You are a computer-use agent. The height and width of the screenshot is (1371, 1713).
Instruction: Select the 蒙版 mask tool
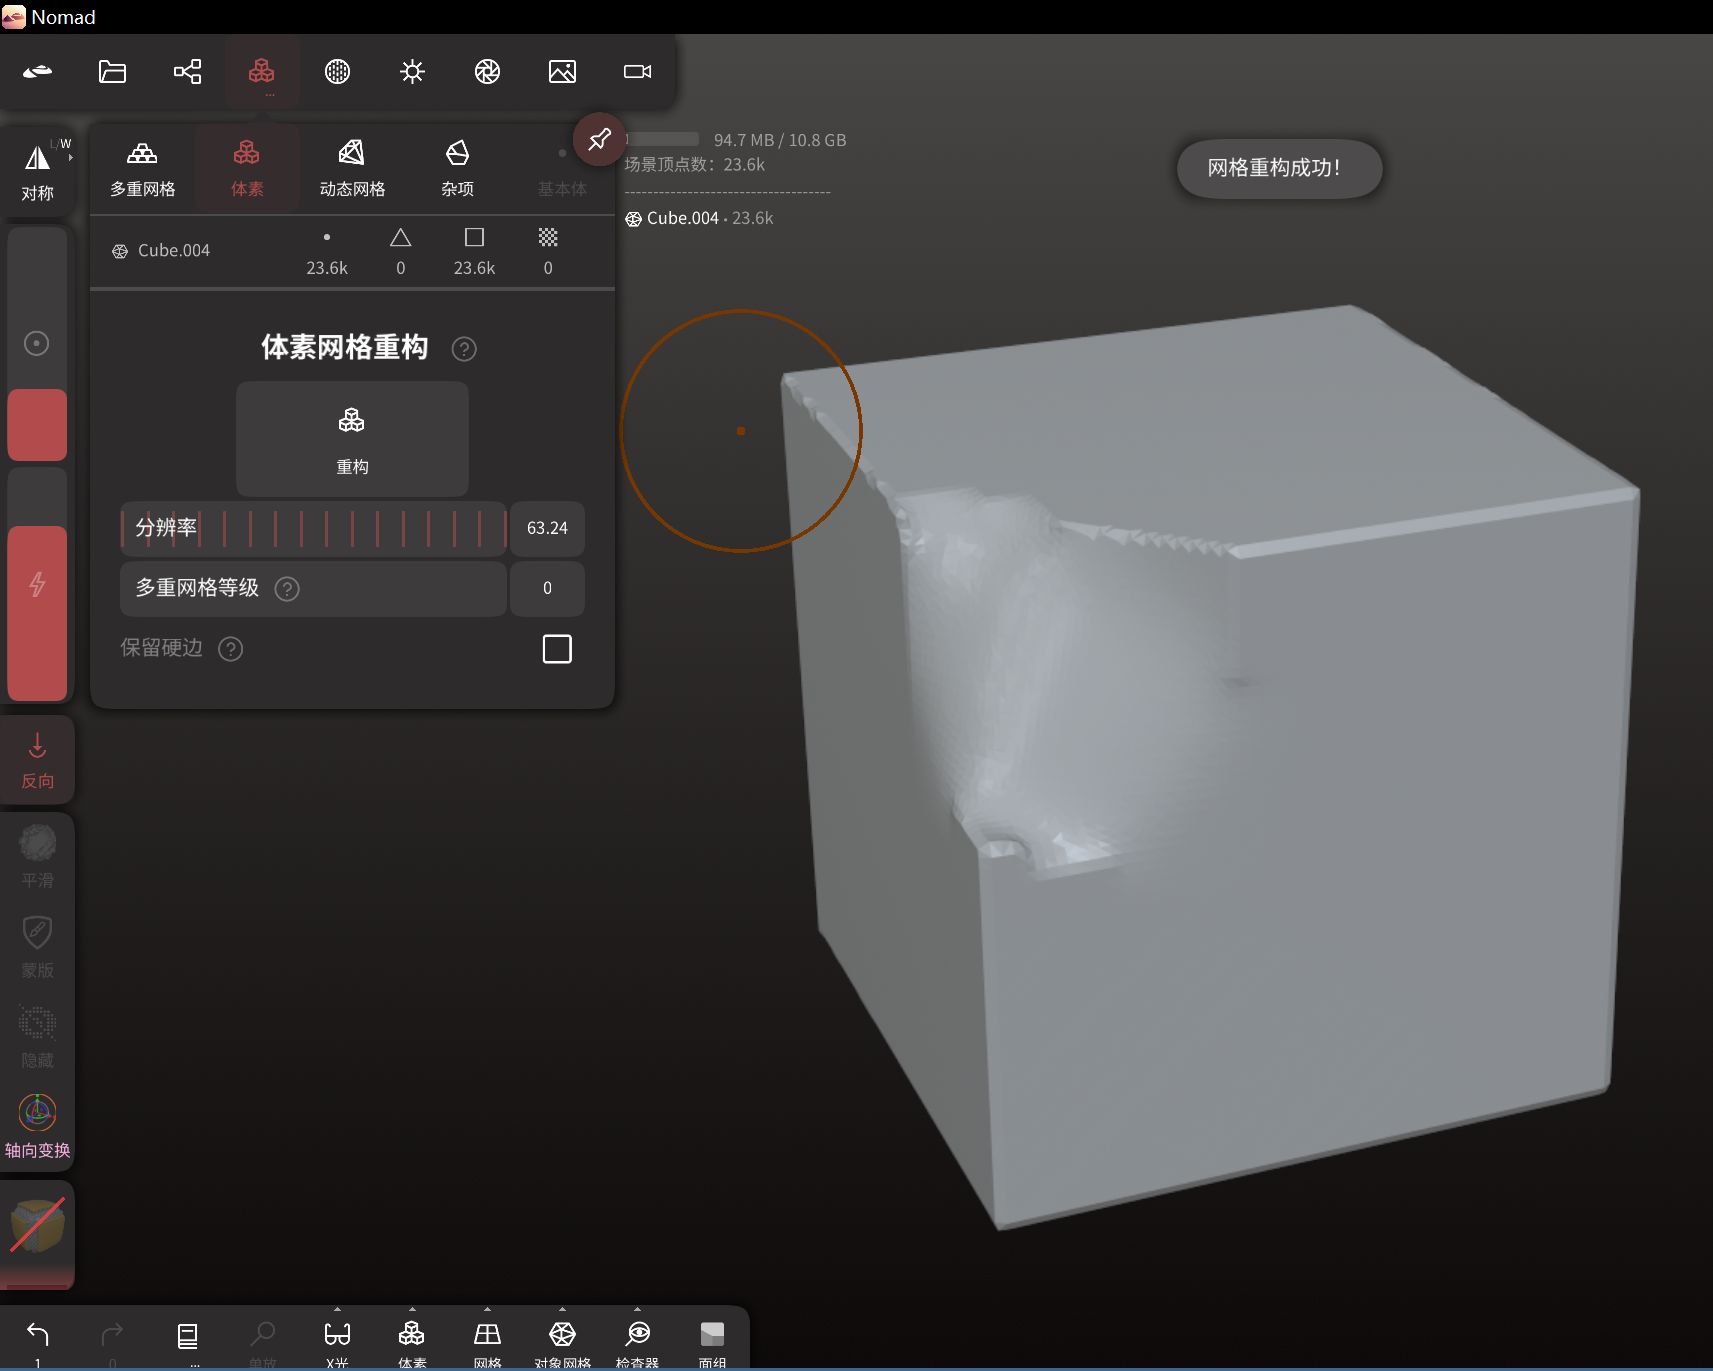pos(37,946)
